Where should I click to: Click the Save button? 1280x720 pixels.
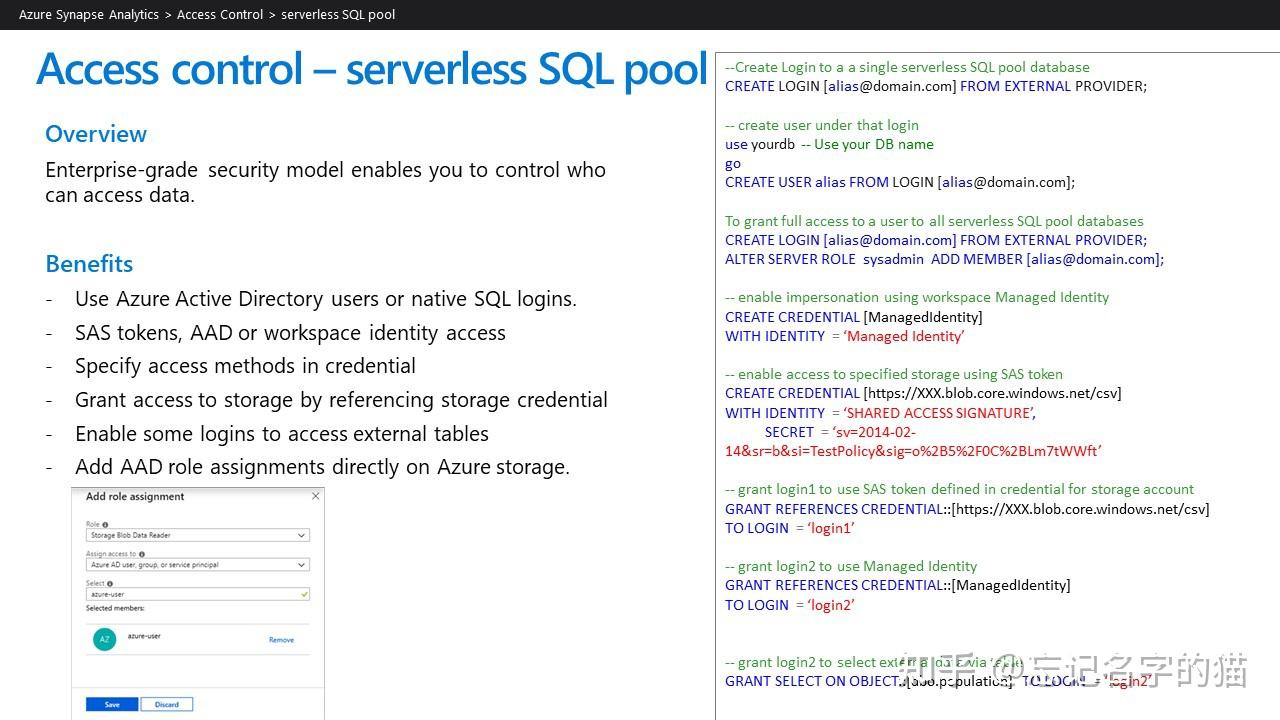point(112,703)
